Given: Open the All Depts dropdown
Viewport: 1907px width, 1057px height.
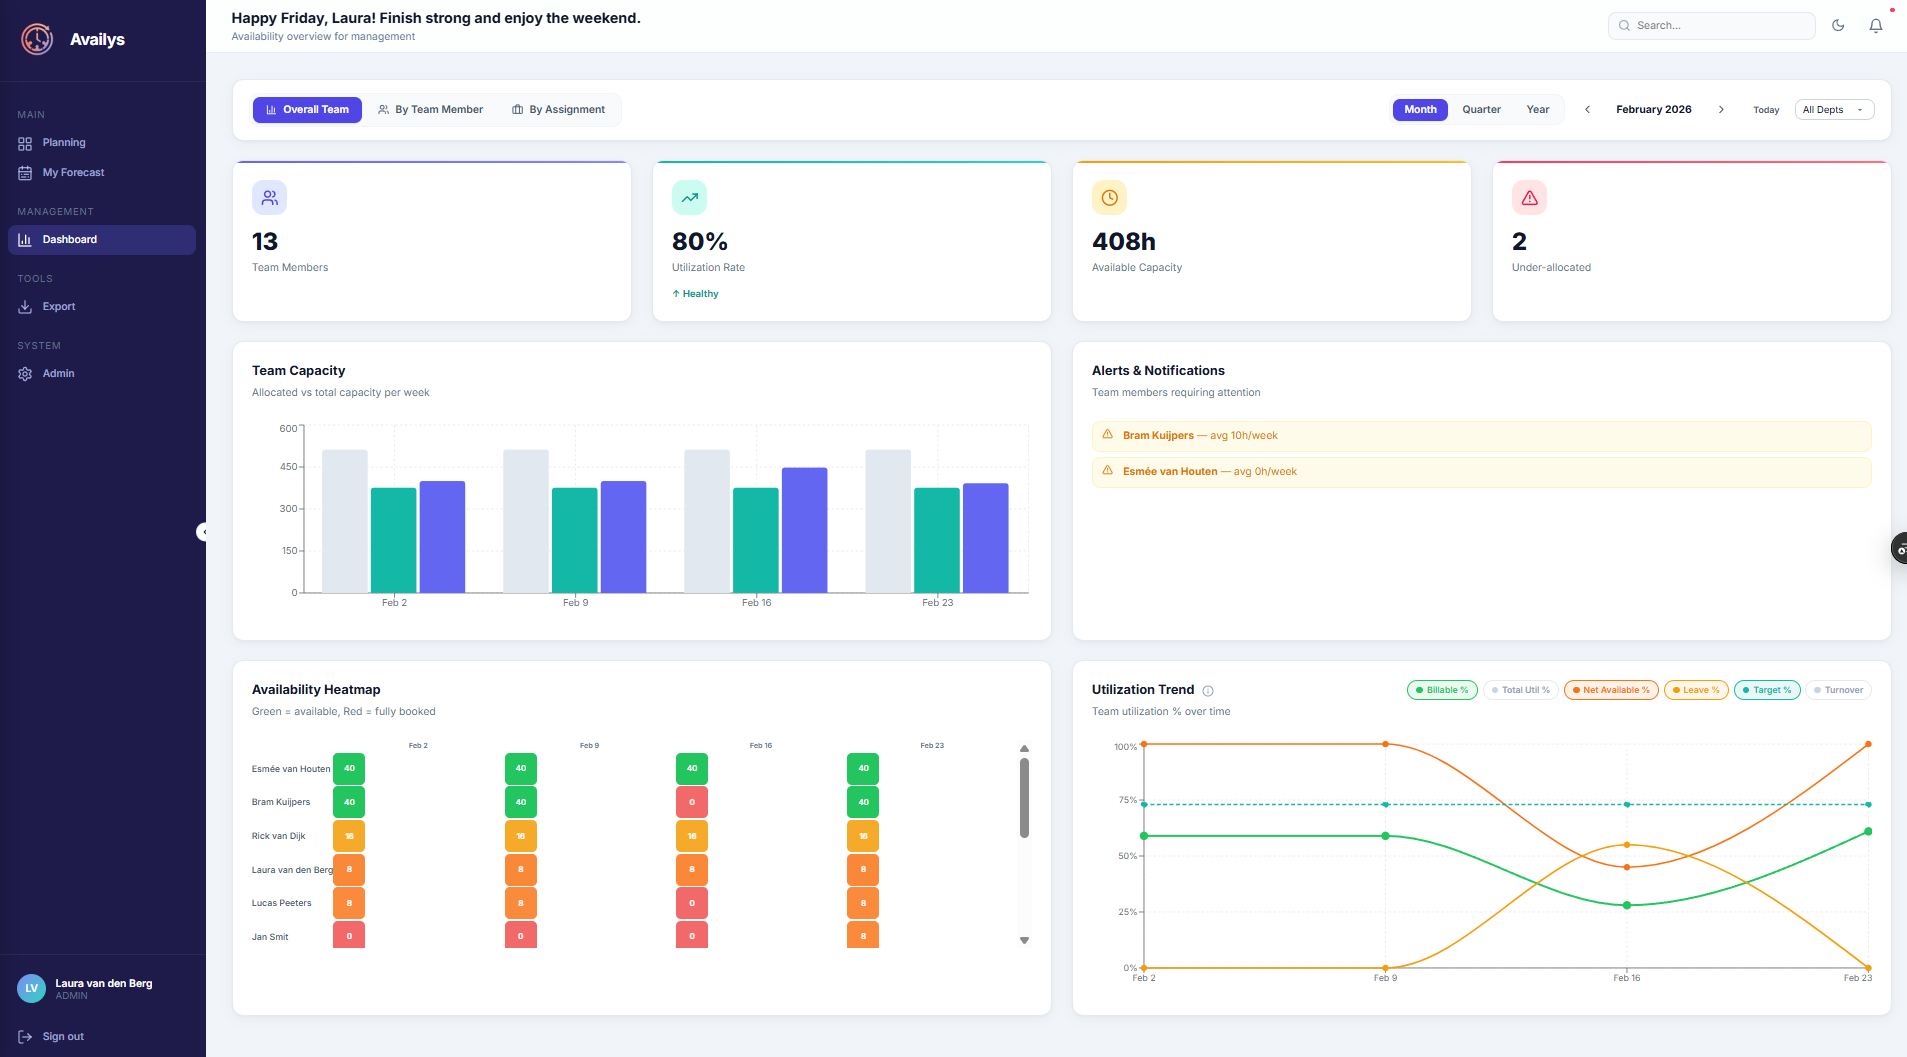Looking at the screenshot, I should point(1833,109).
